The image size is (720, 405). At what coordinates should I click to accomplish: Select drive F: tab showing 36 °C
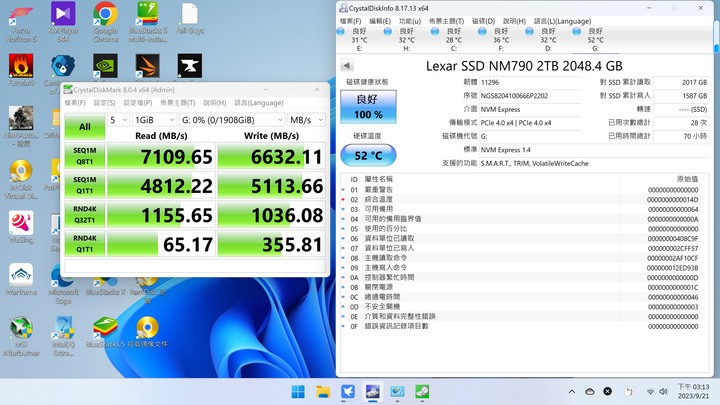(x=501, y=39)
